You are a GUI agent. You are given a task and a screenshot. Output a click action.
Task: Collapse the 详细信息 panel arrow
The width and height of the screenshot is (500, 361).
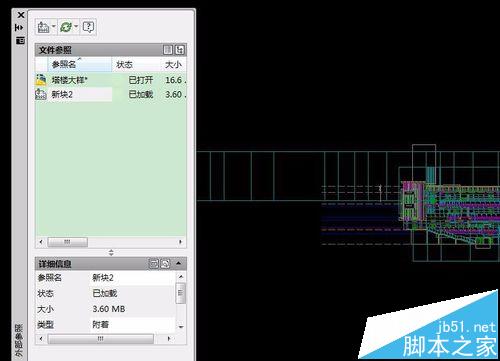click(179, 264)
